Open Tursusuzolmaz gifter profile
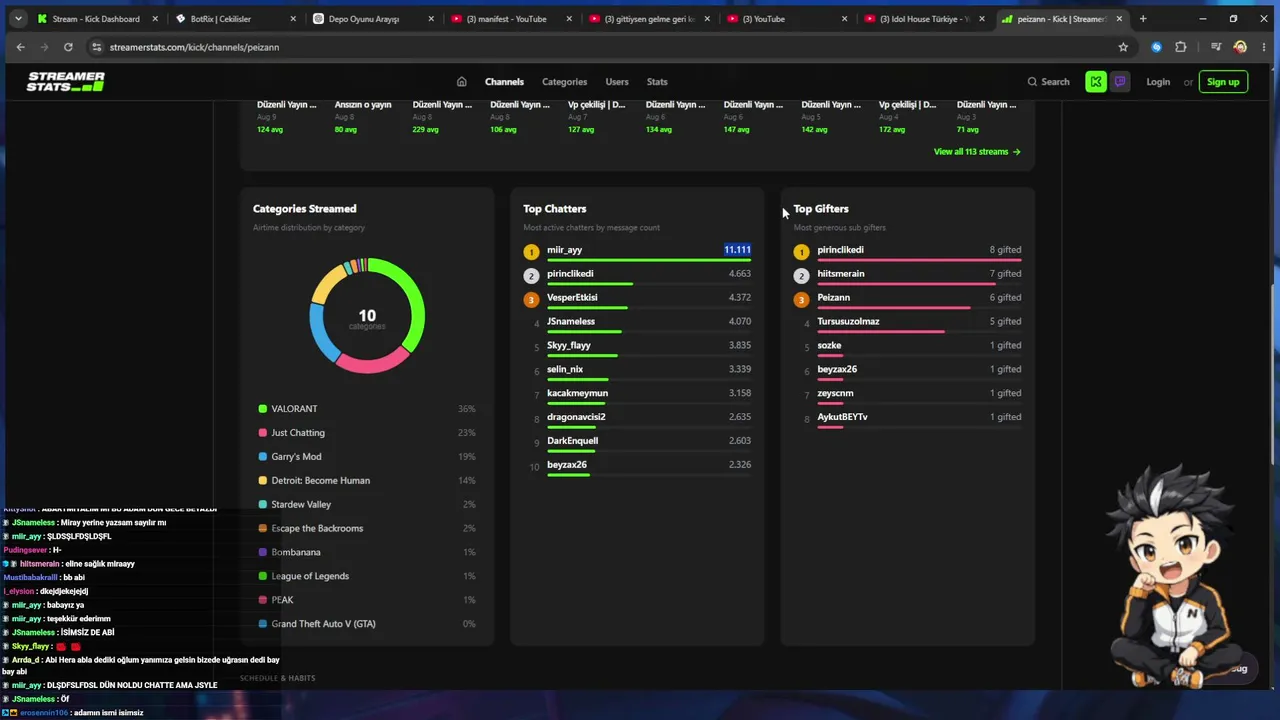Image resolution: width=1280 pixels, height=720 pixels. coord(848,322)
